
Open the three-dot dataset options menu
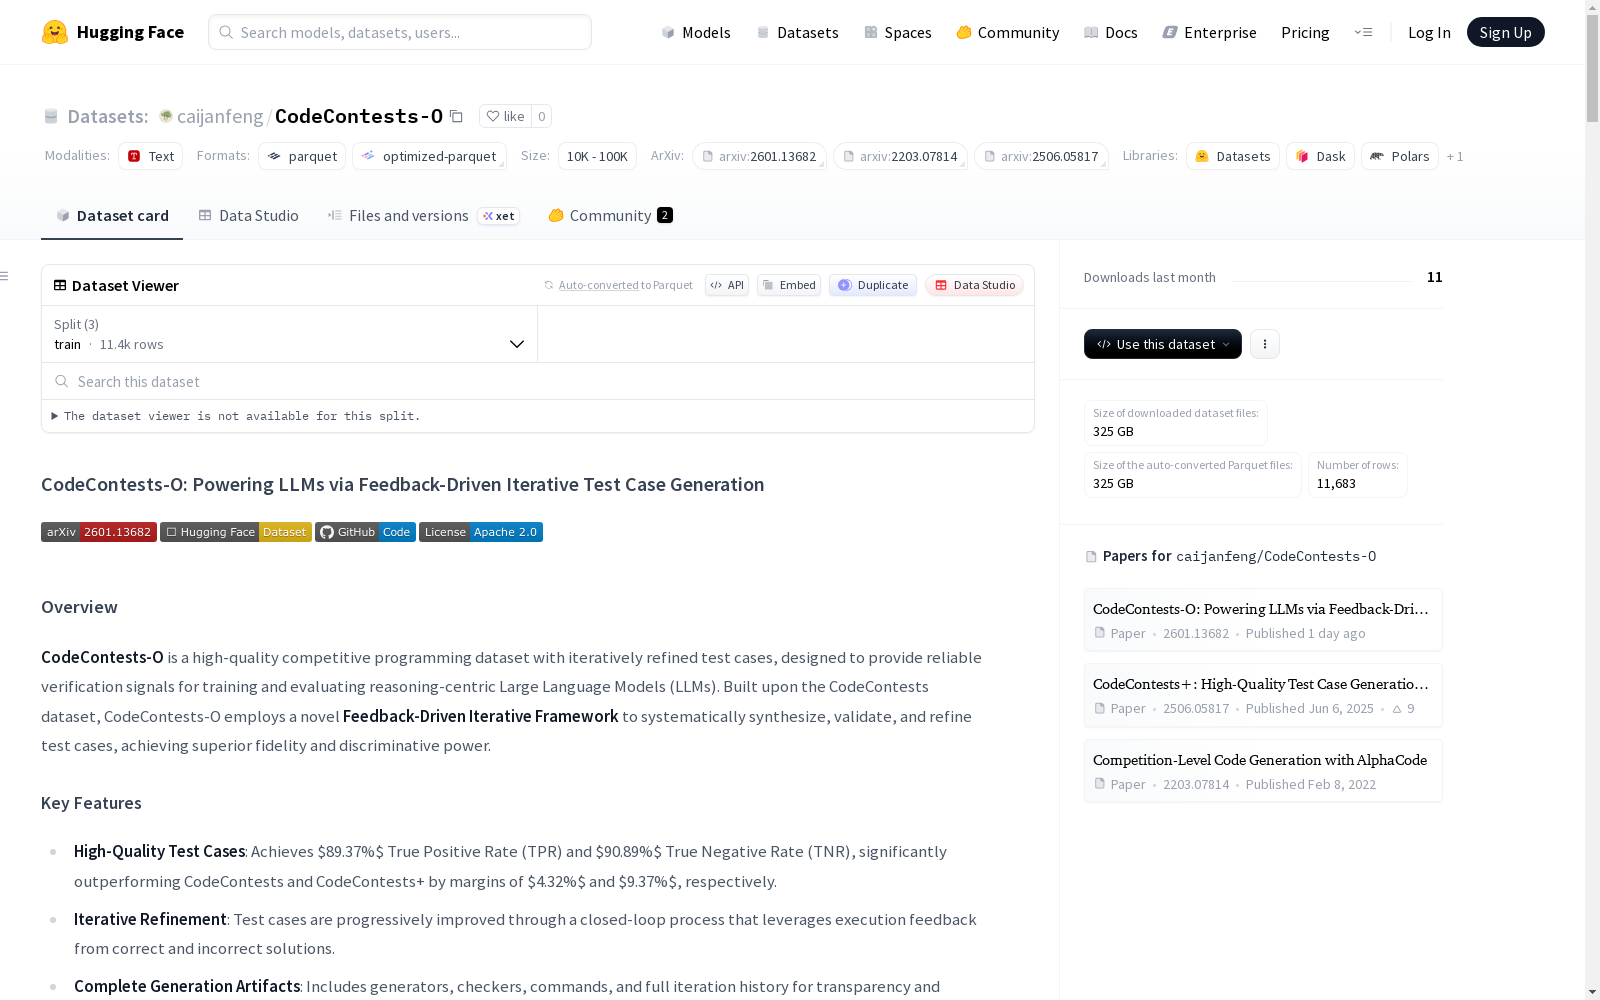(1265, 344)
